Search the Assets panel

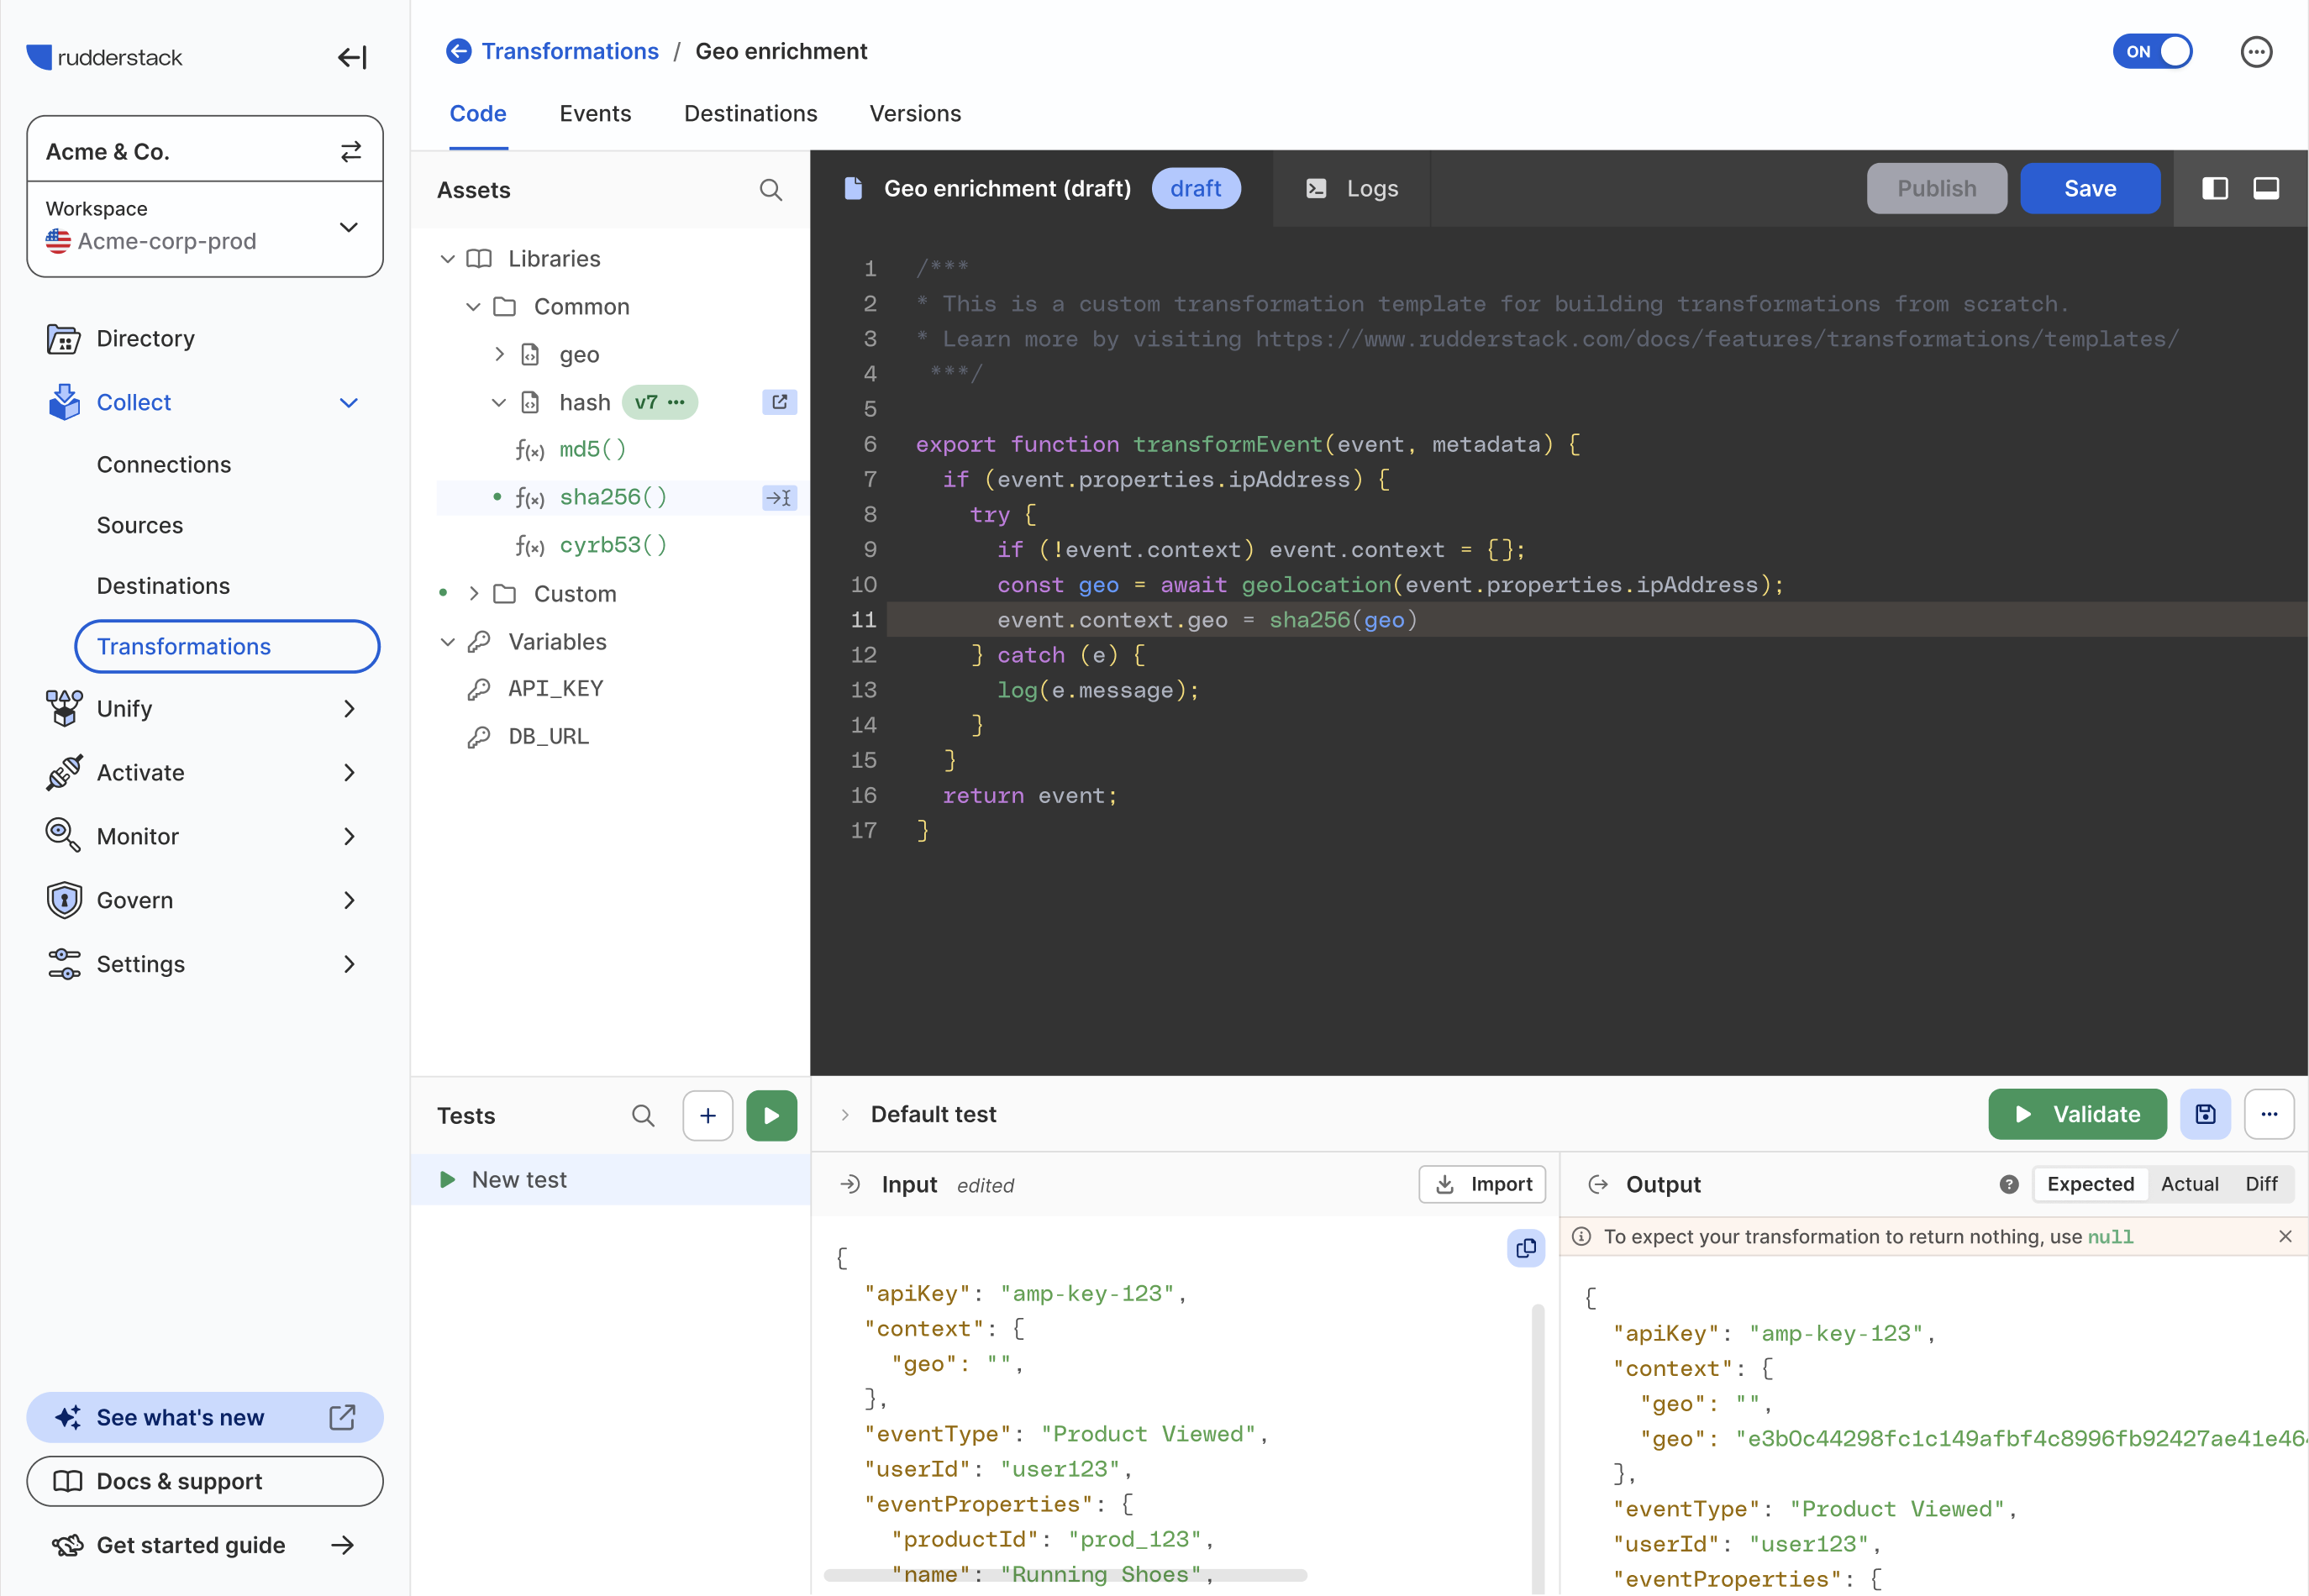770,189
